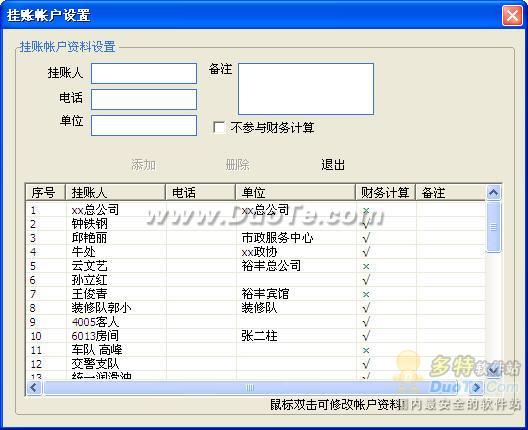Click the 单位 column header

(x=295, y=193)
